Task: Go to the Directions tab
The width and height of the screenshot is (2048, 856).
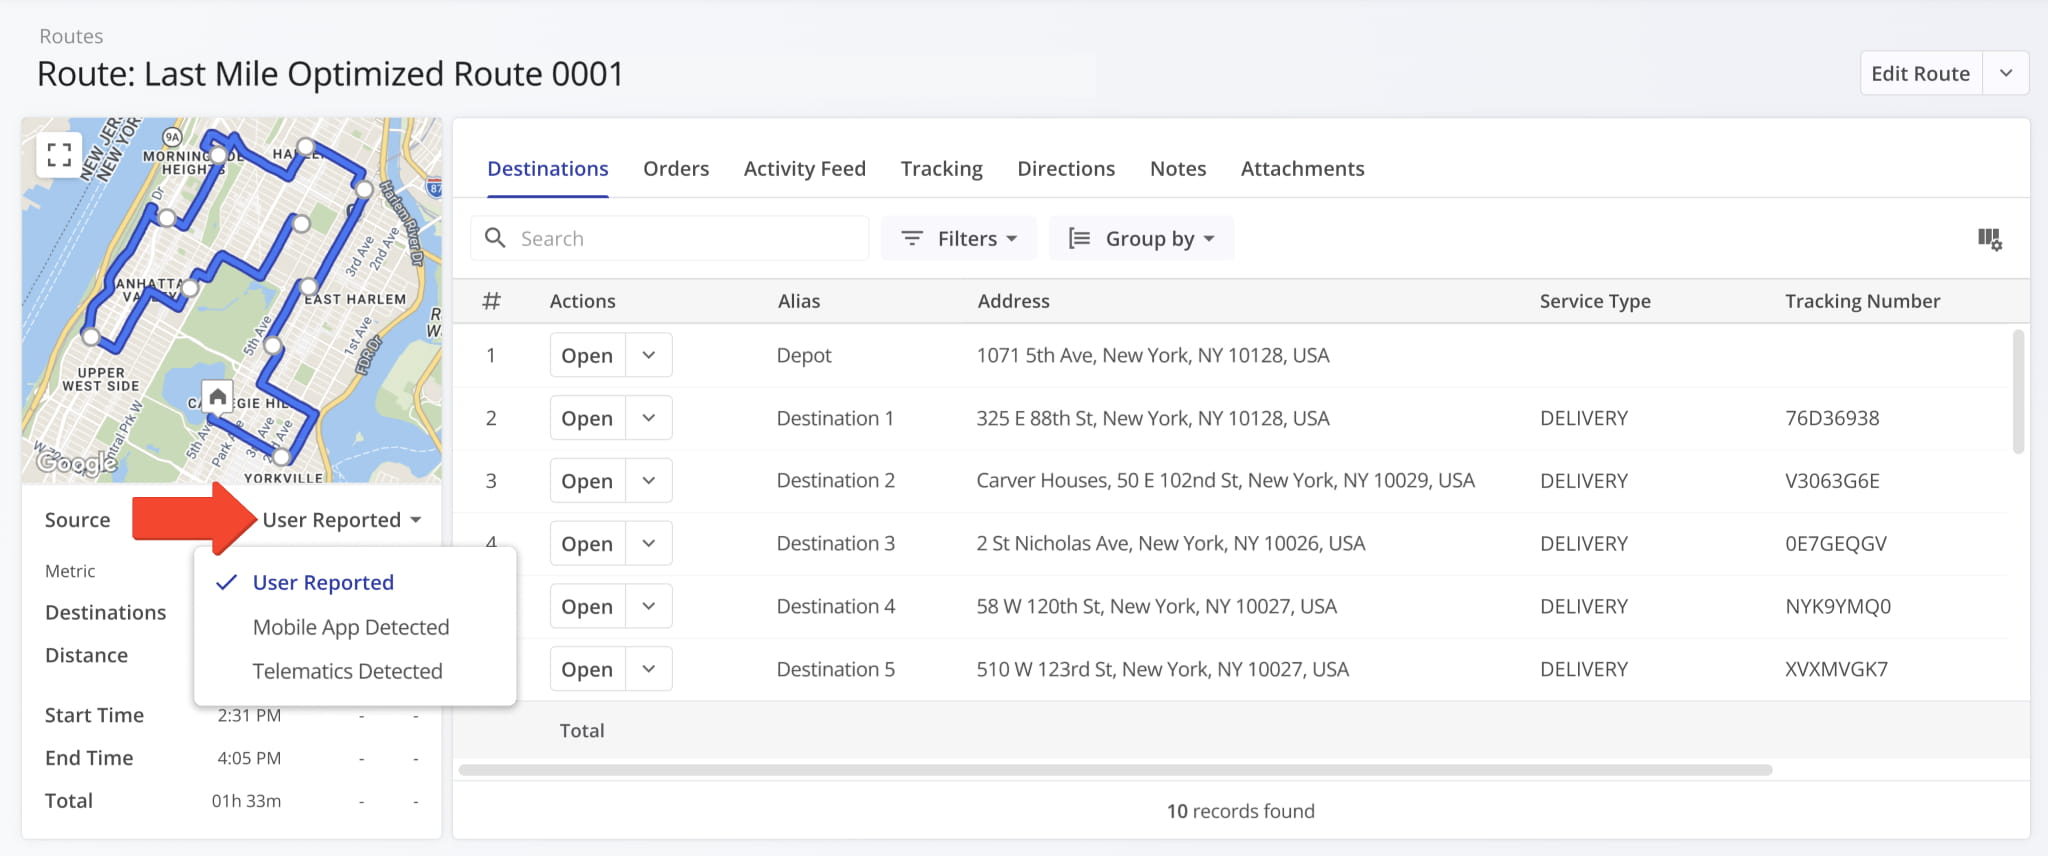Action: pos(1066,168)
